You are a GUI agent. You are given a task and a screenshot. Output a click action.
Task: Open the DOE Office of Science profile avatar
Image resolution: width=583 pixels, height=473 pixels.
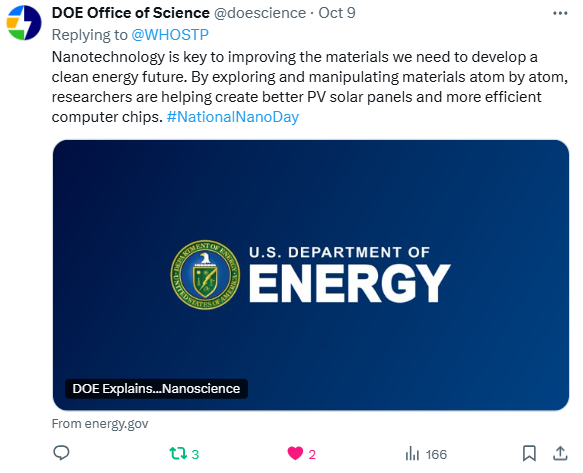point(24,23)
